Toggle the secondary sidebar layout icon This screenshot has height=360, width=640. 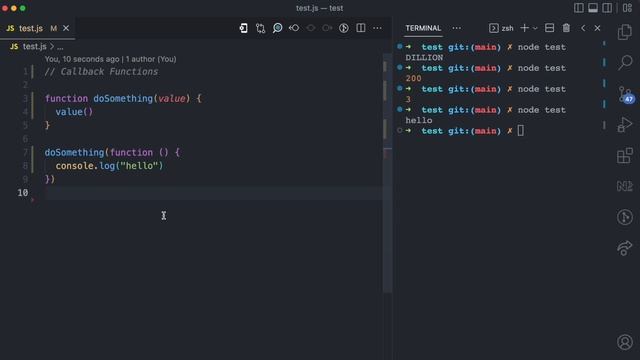(x=607, y=8)
